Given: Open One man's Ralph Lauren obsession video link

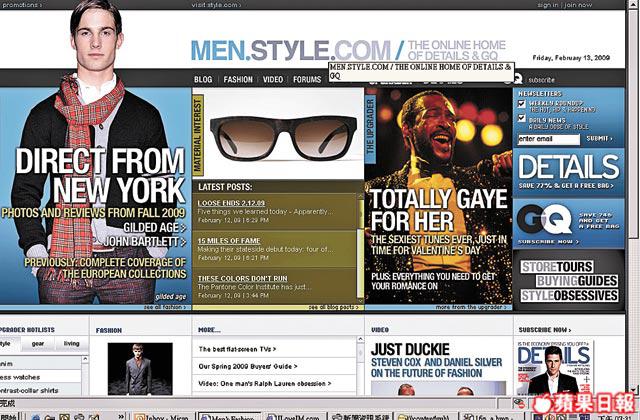Looking at the screenshot, I should coord(264,383).
